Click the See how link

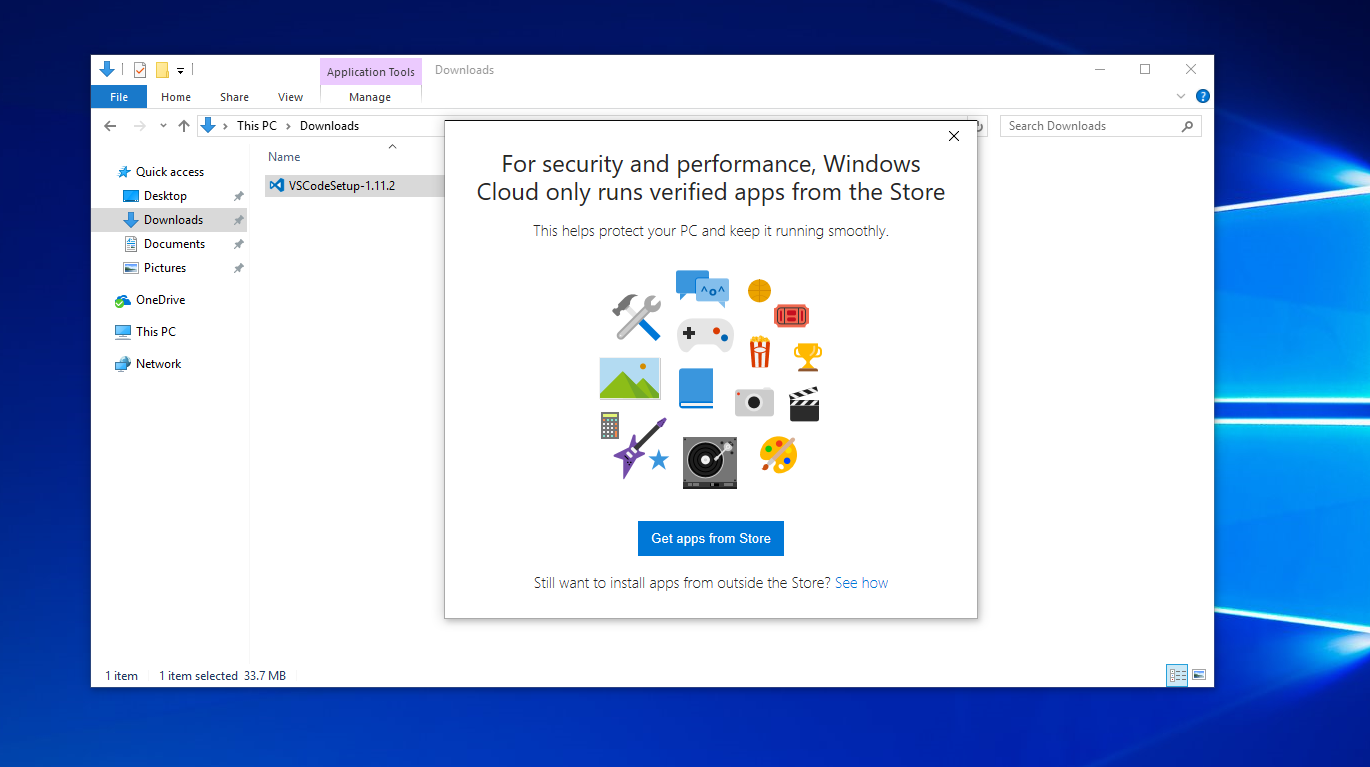coord(861,583)
